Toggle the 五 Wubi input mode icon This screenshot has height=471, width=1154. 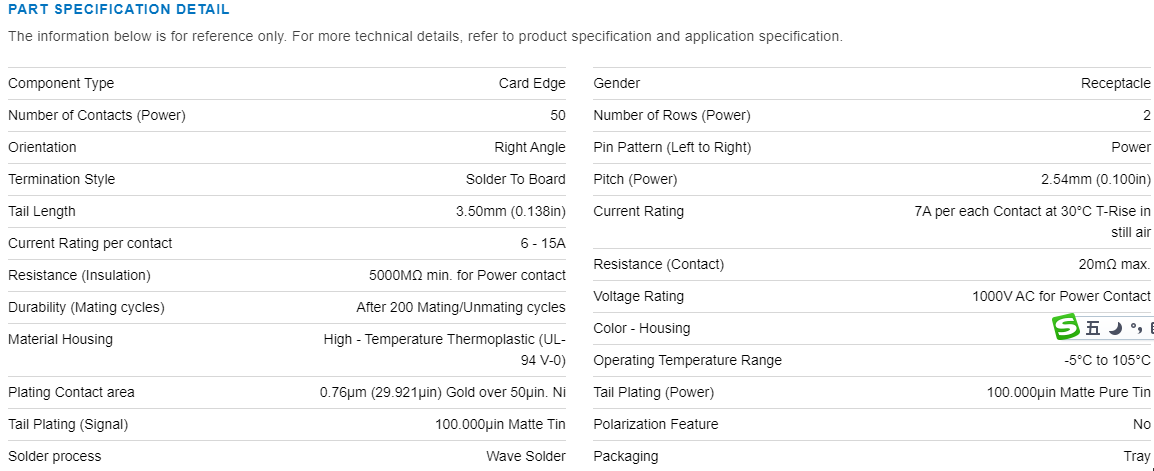(x=1092, y=328)
